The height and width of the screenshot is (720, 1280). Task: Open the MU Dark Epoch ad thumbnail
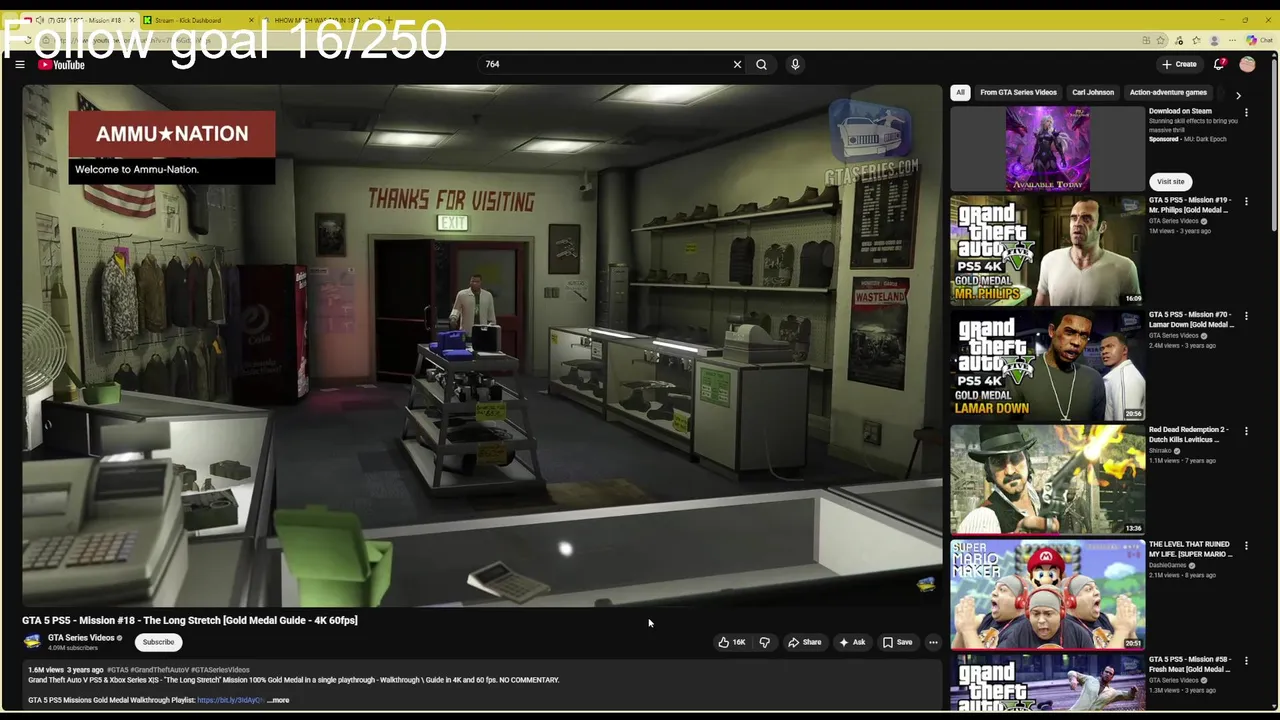(1047, 149)
